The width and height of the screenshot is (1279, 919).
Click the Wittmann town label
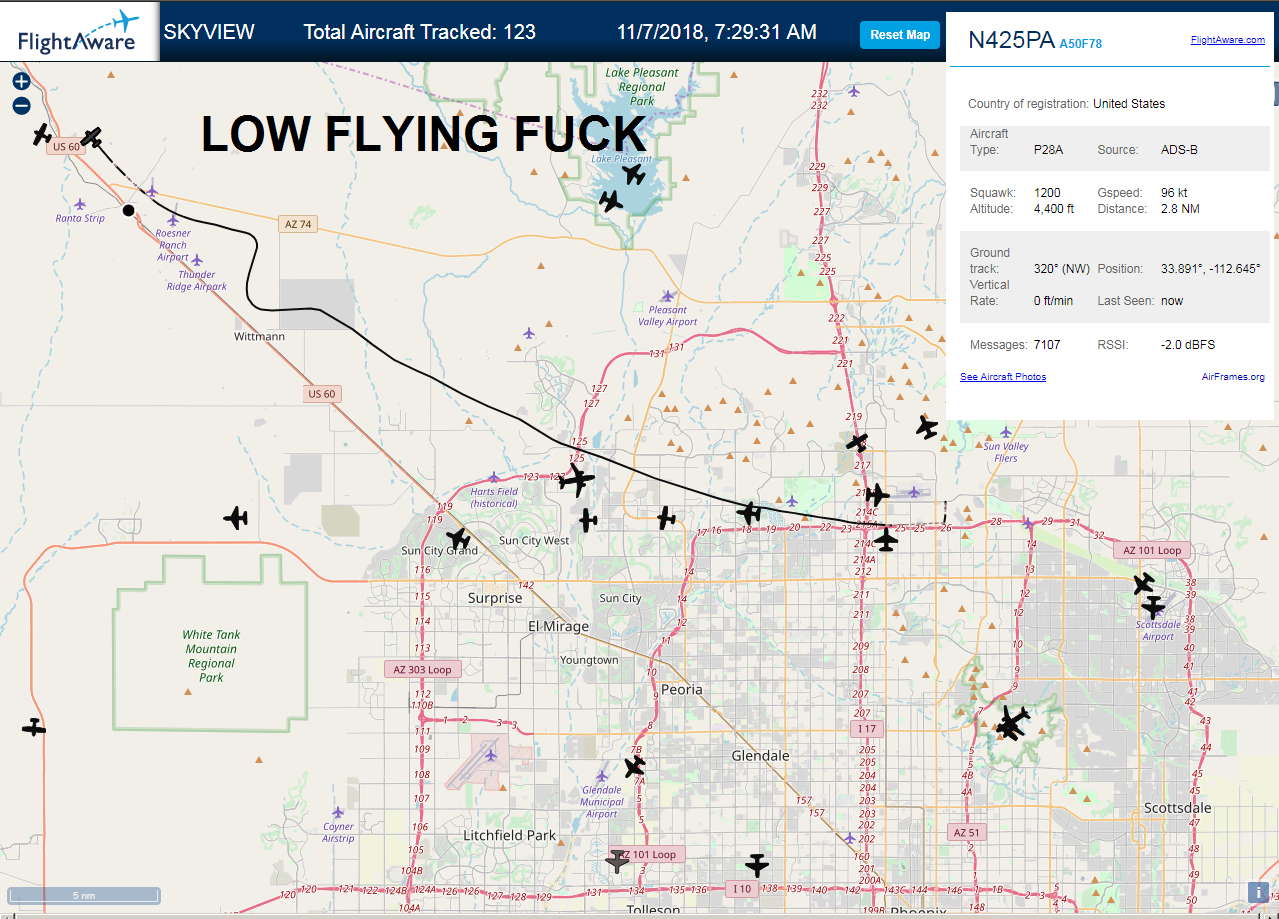click(x=260, y=337)
